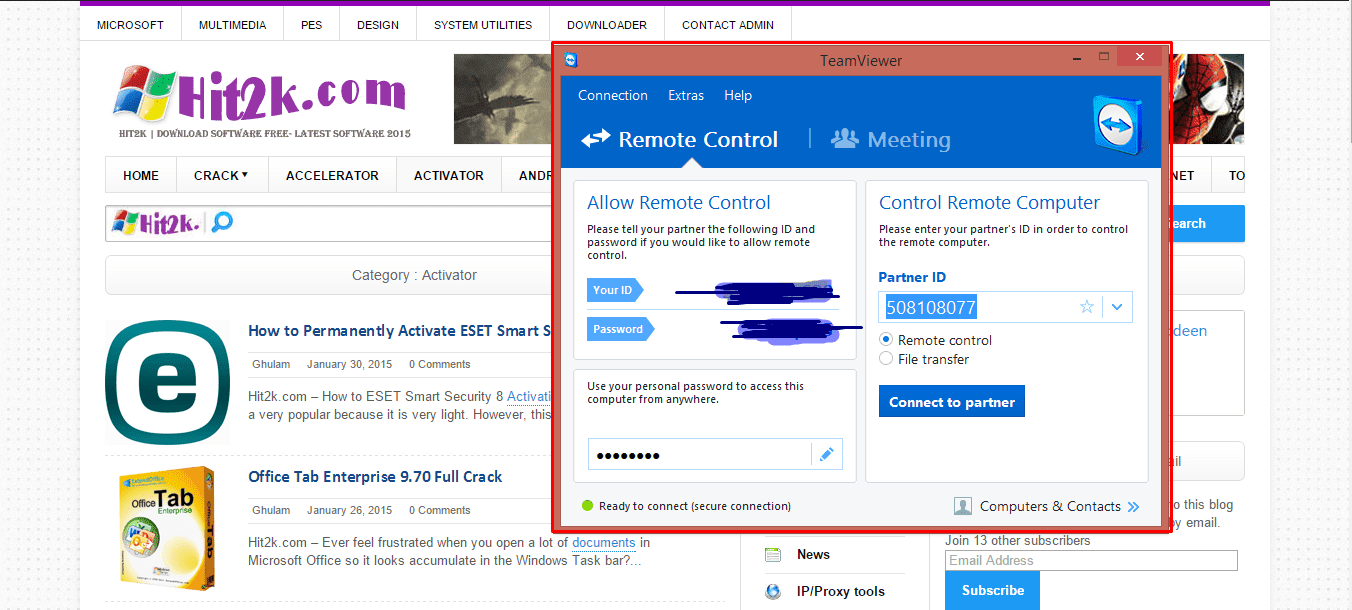Click the Connect to partner button
The image size is (1352, 610).
pos(952,402)
